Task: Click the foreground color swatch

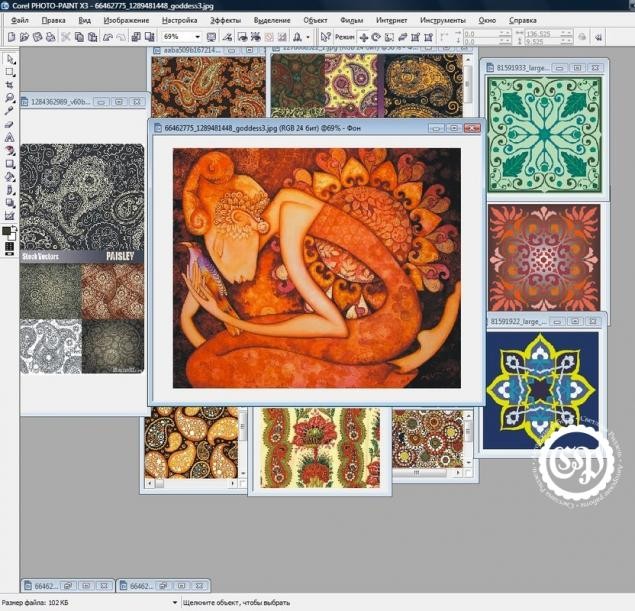Action: pyautogui.click(x=7, y=232)
